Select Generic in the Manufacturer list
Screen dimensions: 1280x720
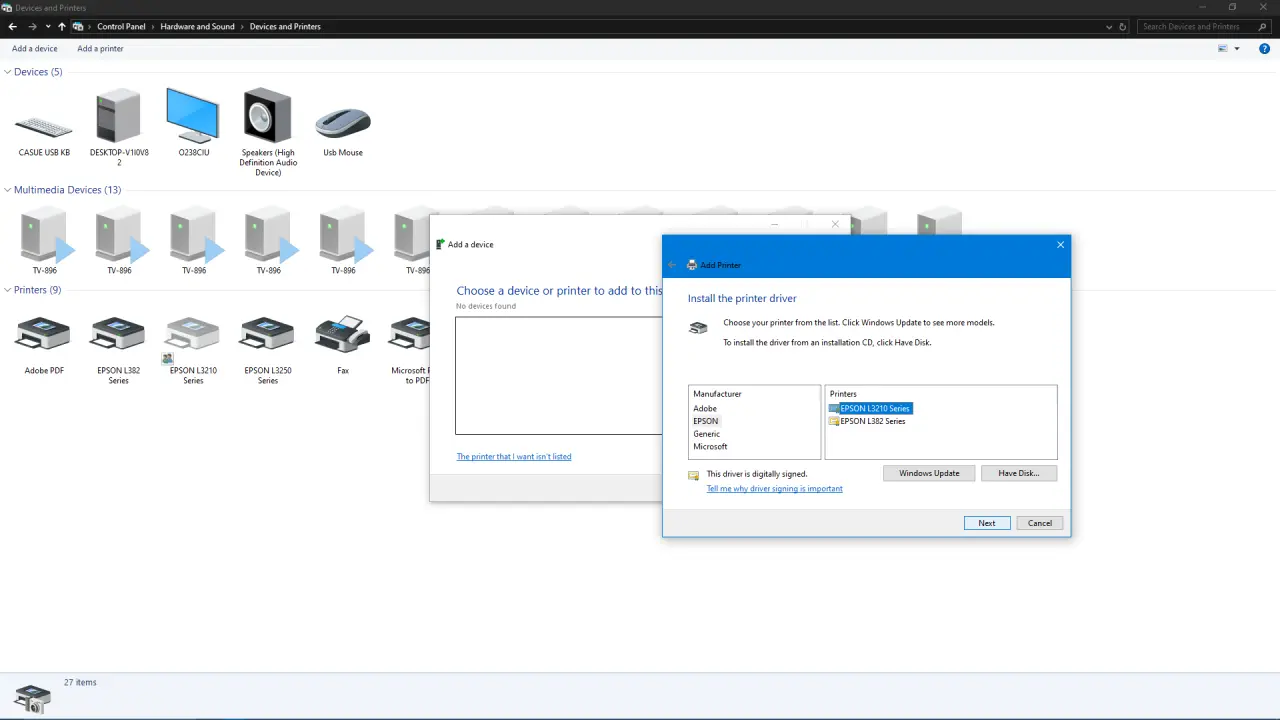tap(707, 434)
